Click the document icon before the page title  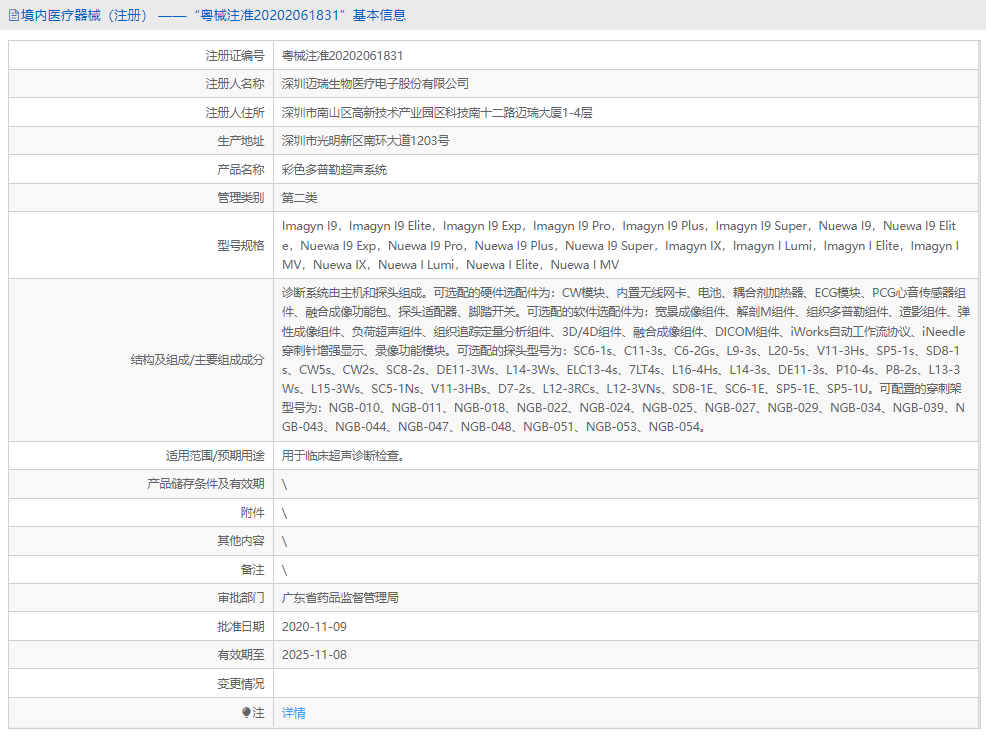tap(14, 15)
